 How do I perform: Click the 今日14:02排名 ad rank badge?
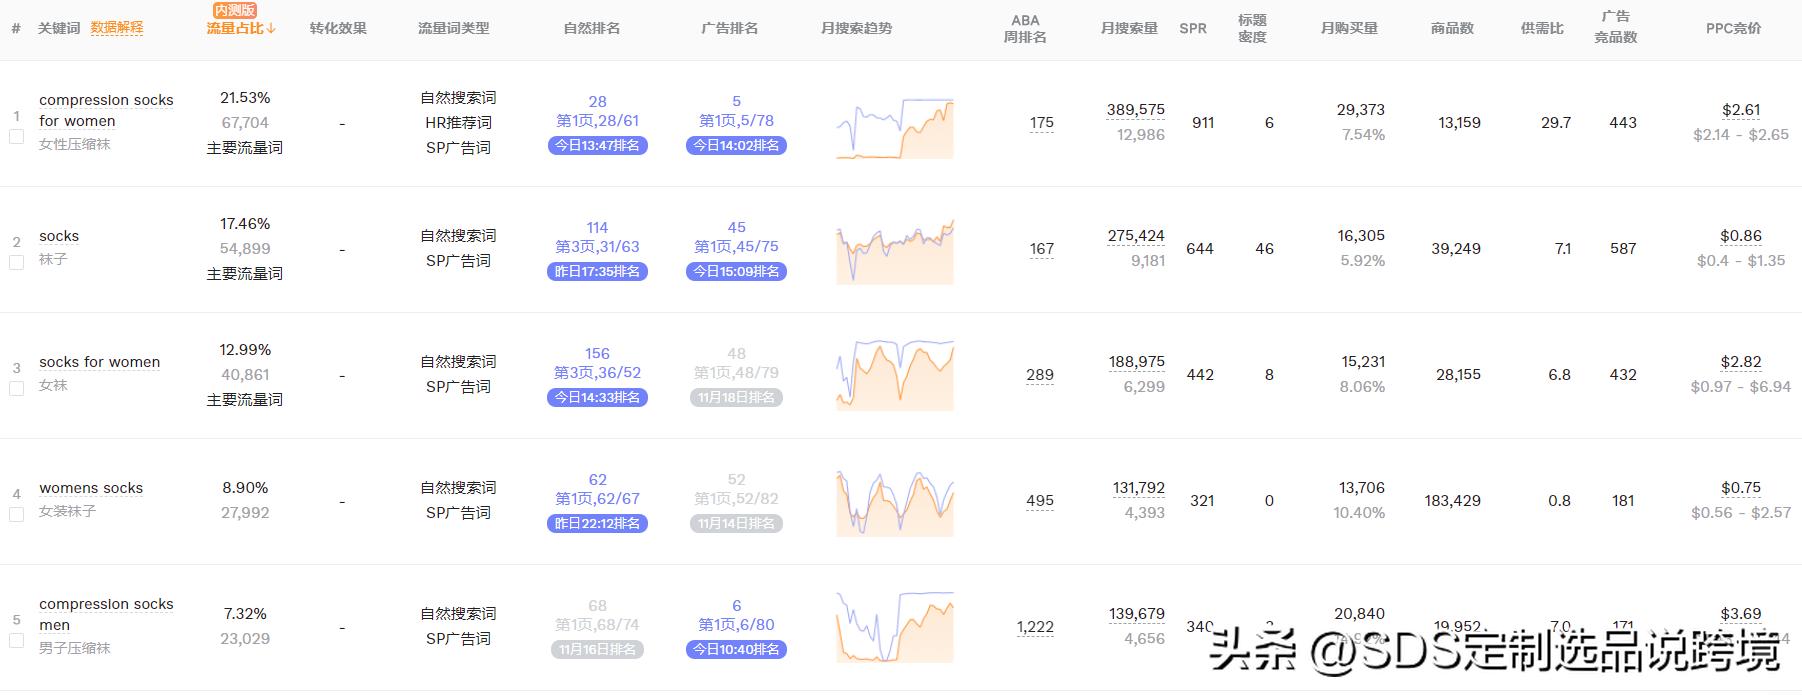736,146
